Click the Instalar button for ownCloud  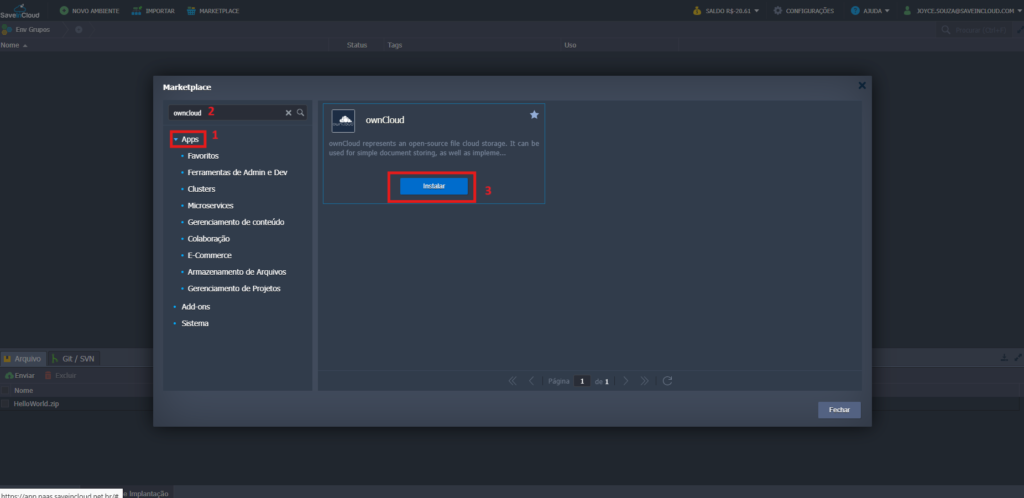coord(434,186)
